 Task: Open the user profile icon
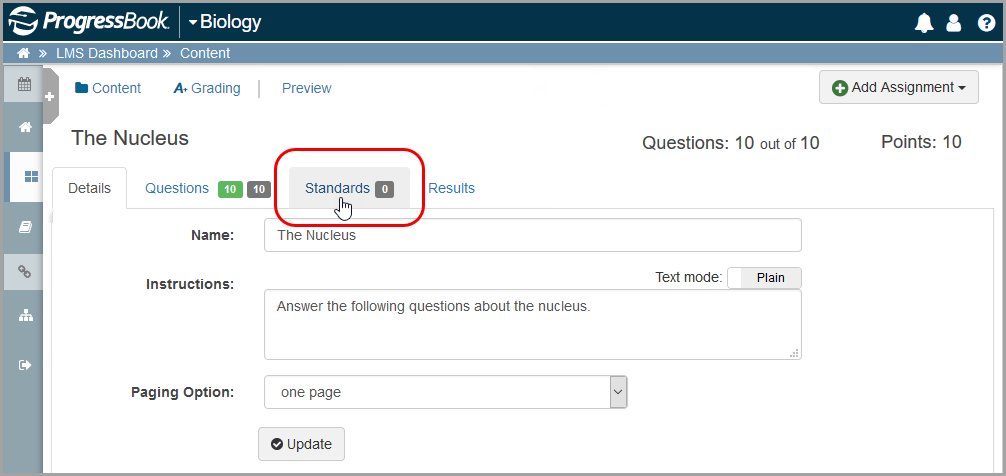tap(954, 23)
